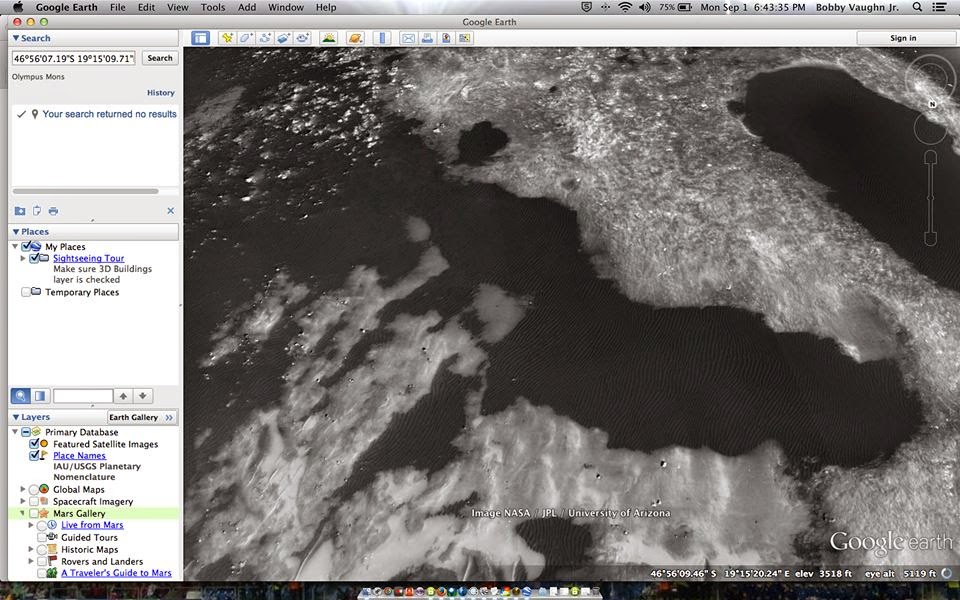Open the Add menu
Screen dimensions: 960x600
[247, 7]
